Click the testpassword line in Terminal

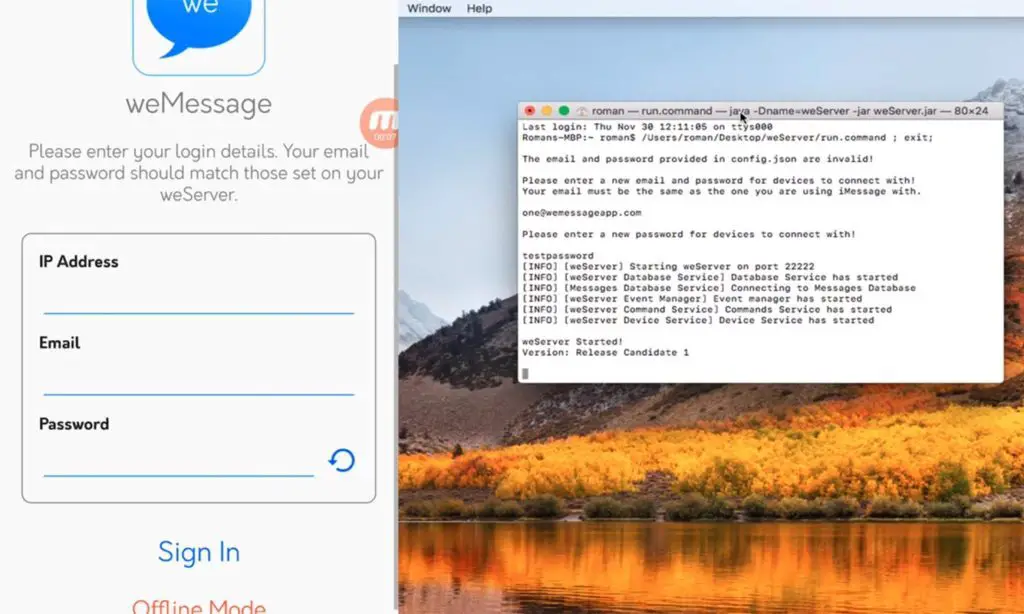click(558, 255)
